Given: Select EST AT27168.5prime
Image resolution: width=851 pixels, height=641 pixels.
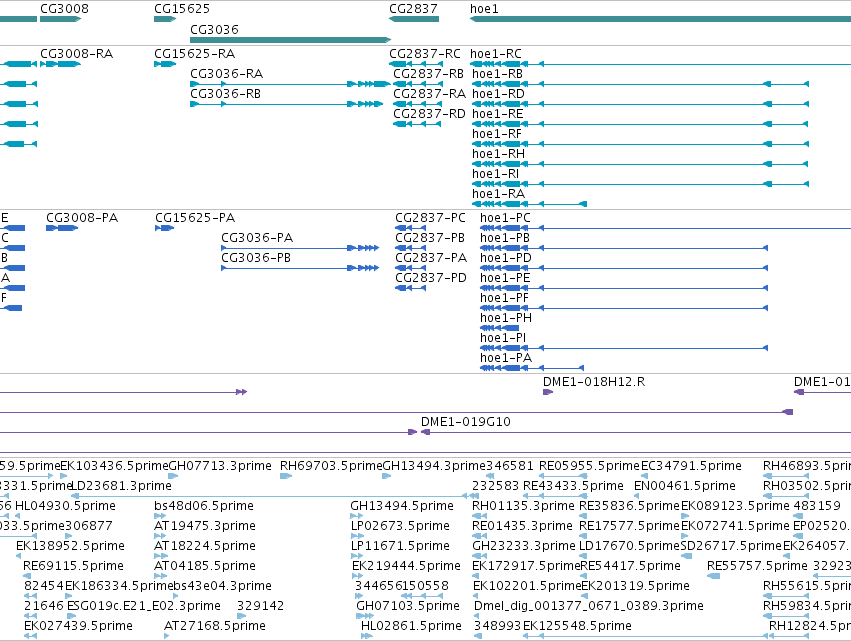Looking at the screenshot, I should pyautogui.click(x=215, y=626).
